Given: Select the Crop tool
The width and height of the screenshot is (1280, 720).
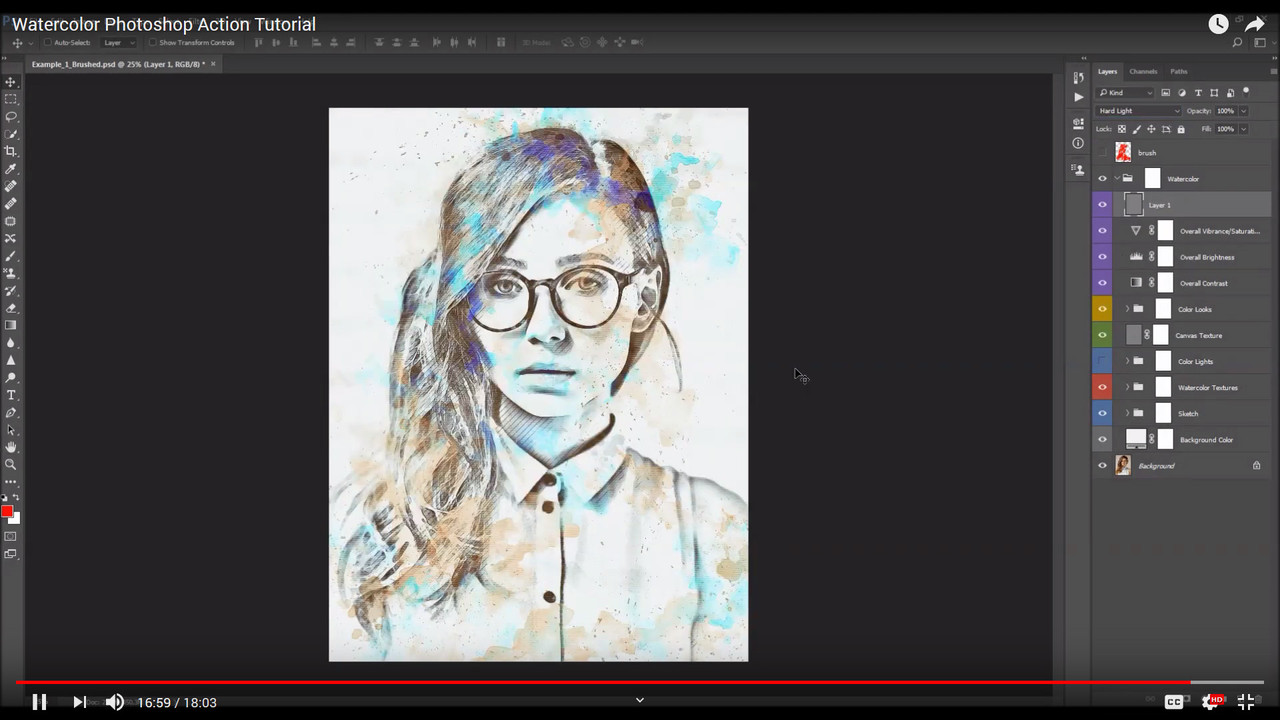Looking at the screenshot, I should 10,149.
